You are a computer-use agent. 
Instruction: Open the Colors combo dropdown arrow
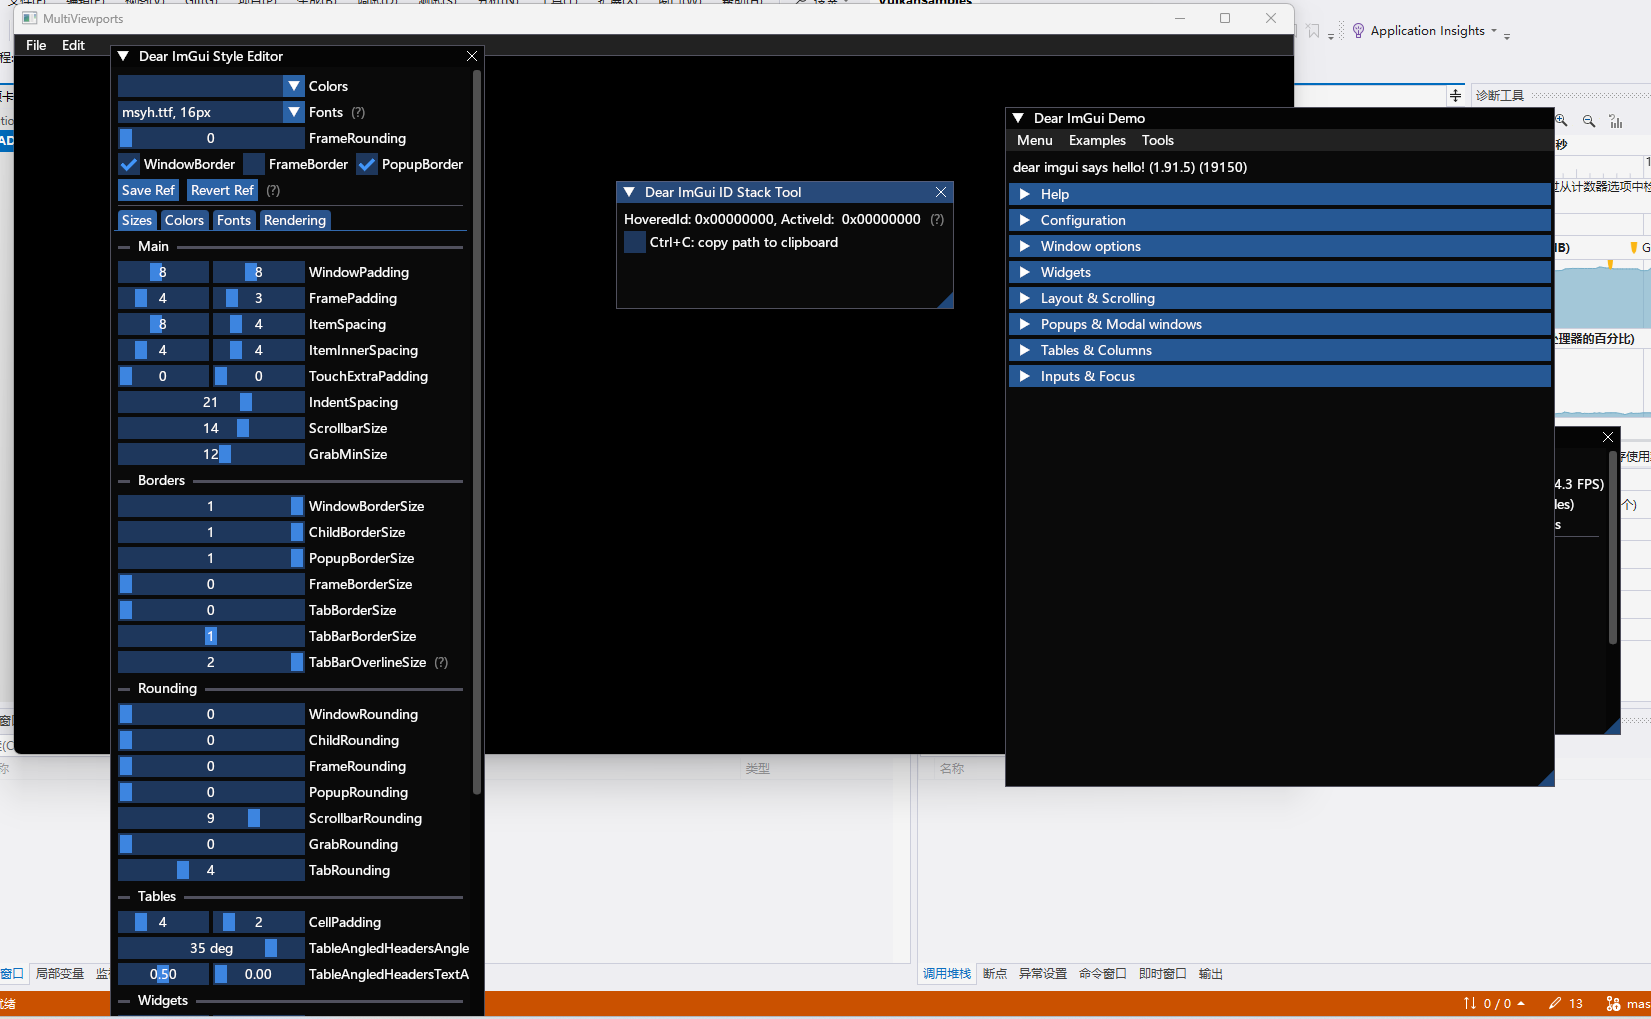[x=294, y=87]
